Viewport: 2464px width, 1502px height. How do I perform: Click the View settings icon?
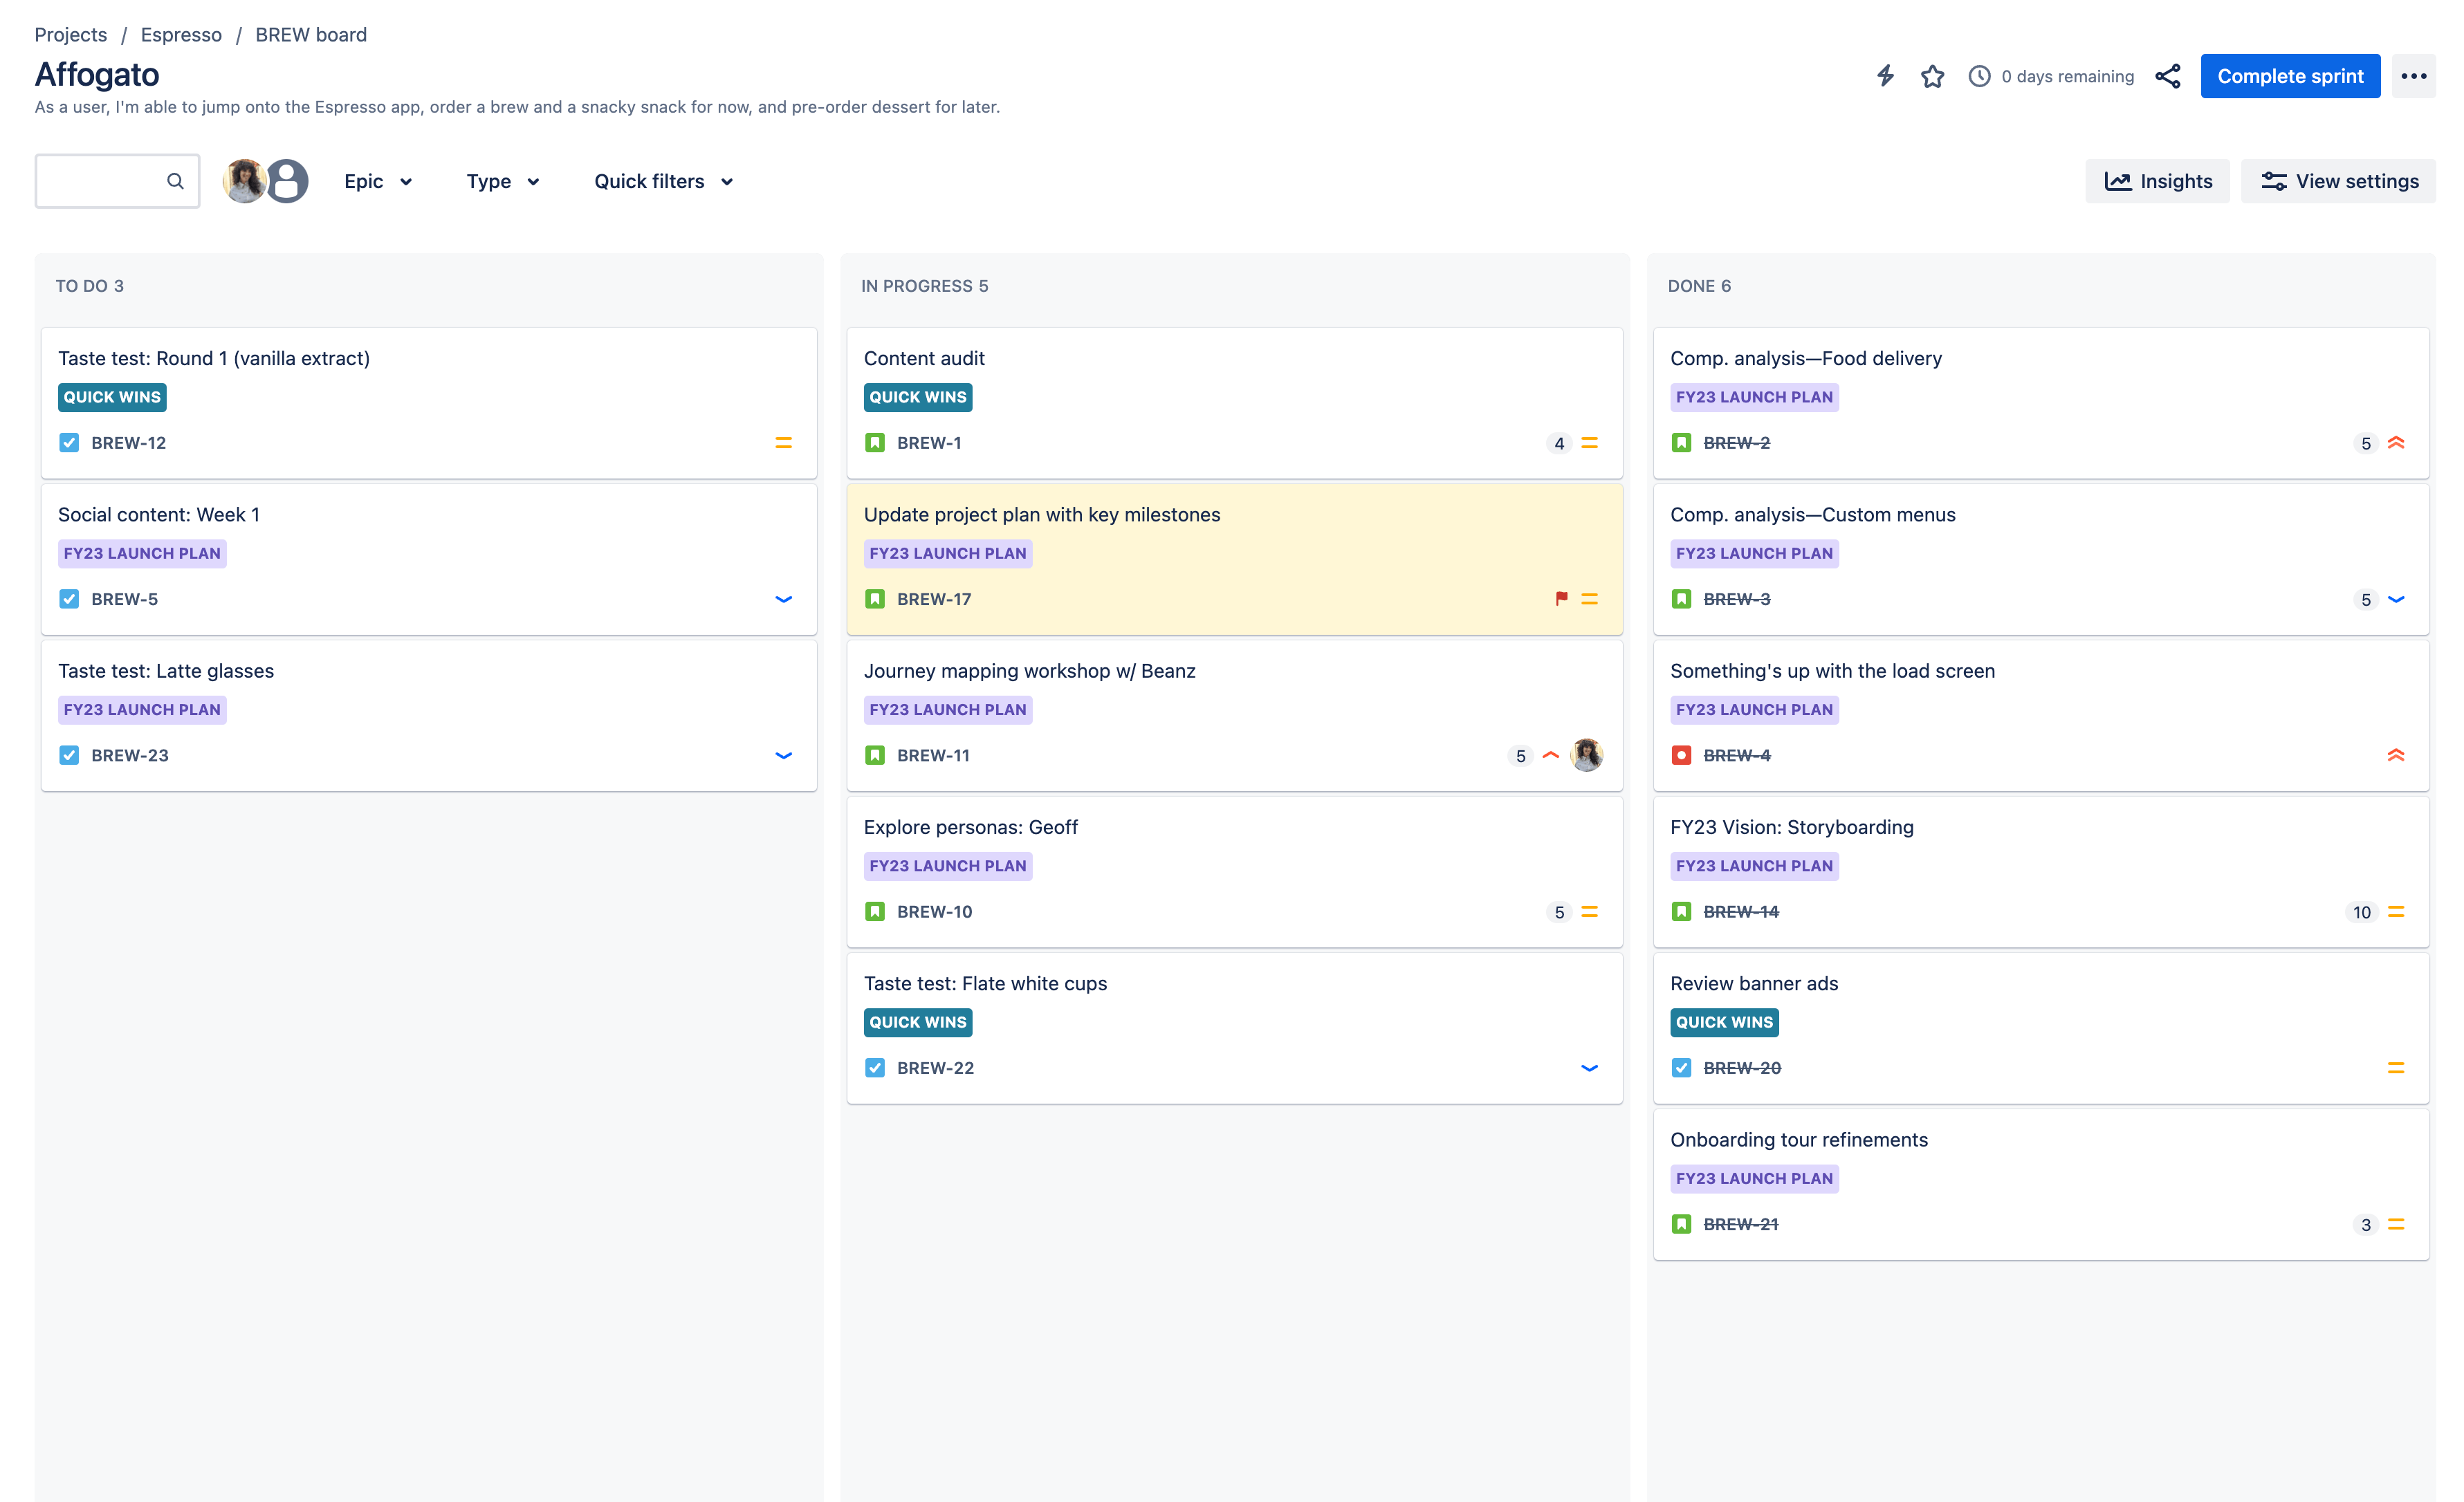pyautogui.click(x=2272, y=181)
